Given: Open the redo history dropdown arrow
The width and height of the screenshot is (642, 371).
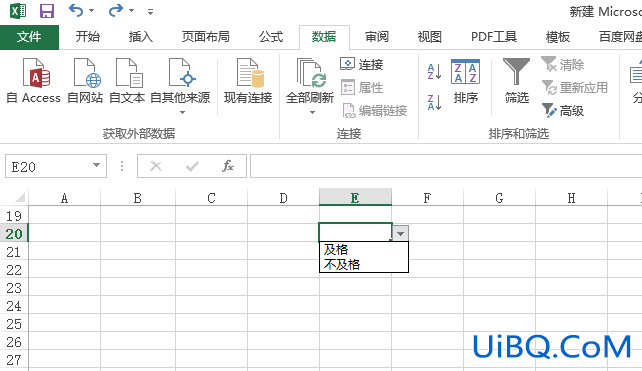Looking at the screenshot, I should click(x=131, y=11).
